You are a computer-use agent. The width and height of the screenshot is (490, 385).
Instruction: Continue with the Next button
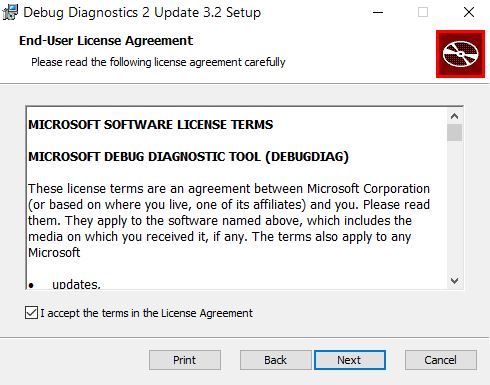tap(349, 360)
